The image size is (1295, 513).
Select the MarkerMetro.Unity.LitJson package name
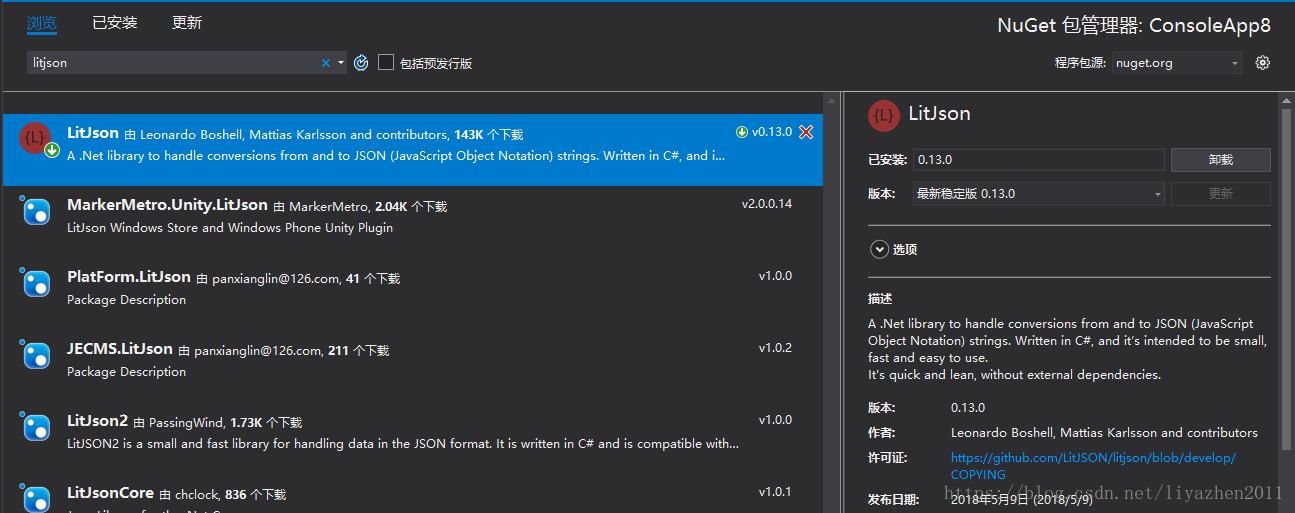(x=167, y=205)
